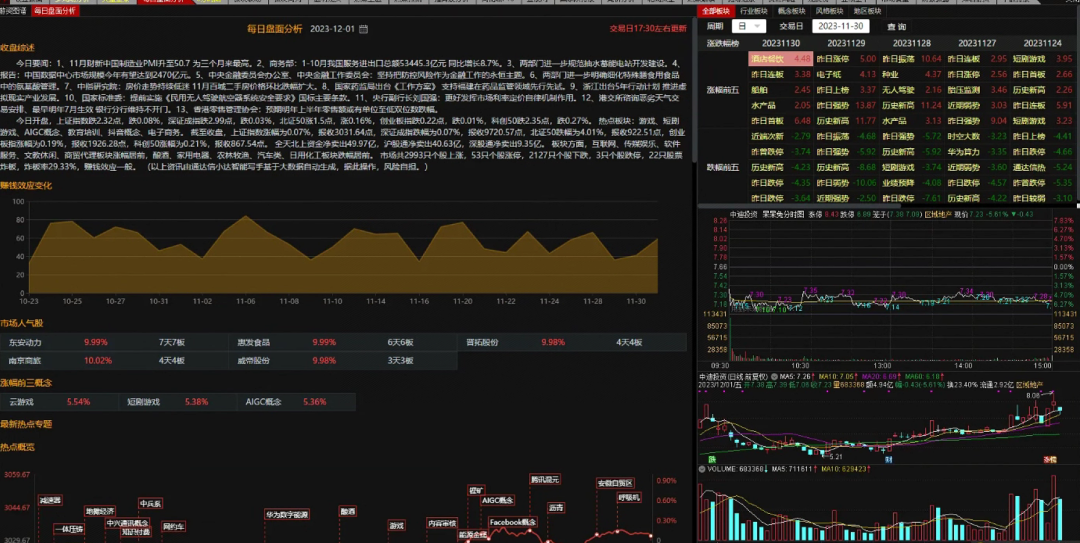Click the round icon before VOLUME label
1080x543 pixels.
click(702, 469)
